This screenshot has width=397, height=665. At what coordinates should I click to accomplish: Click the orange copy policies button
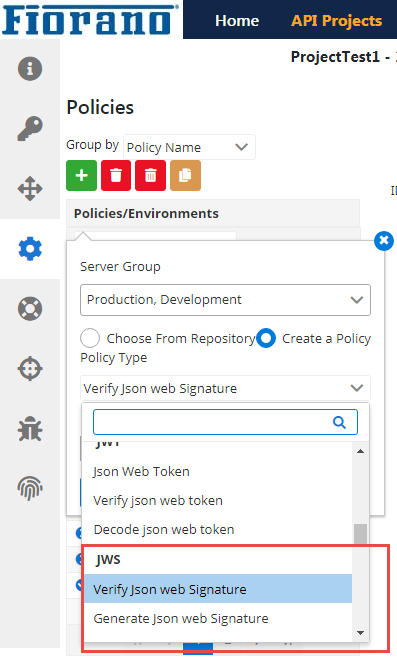coord(185,175)
